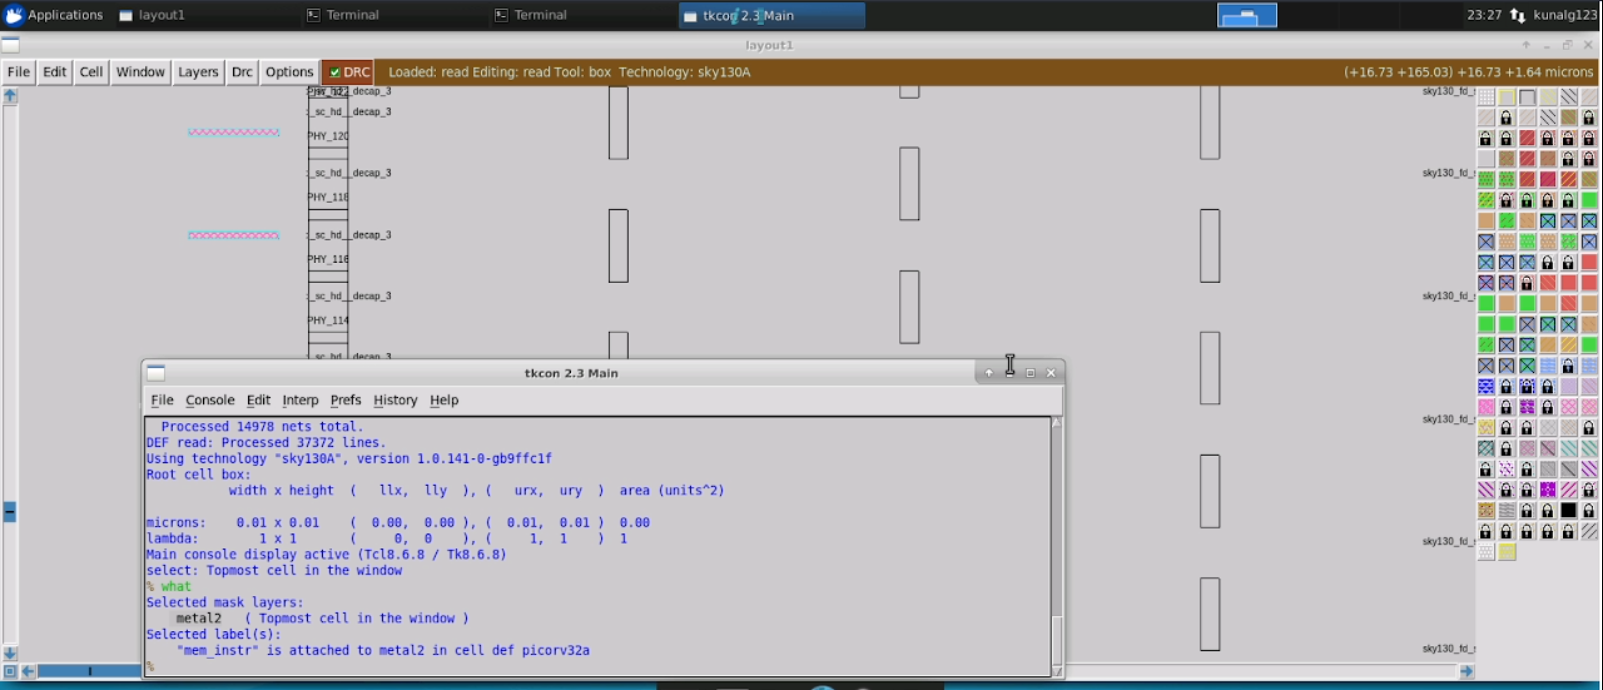The image size is (1603, 690).
Task: Click the tkcon window menu icon
Action: (x=156, y=373)
